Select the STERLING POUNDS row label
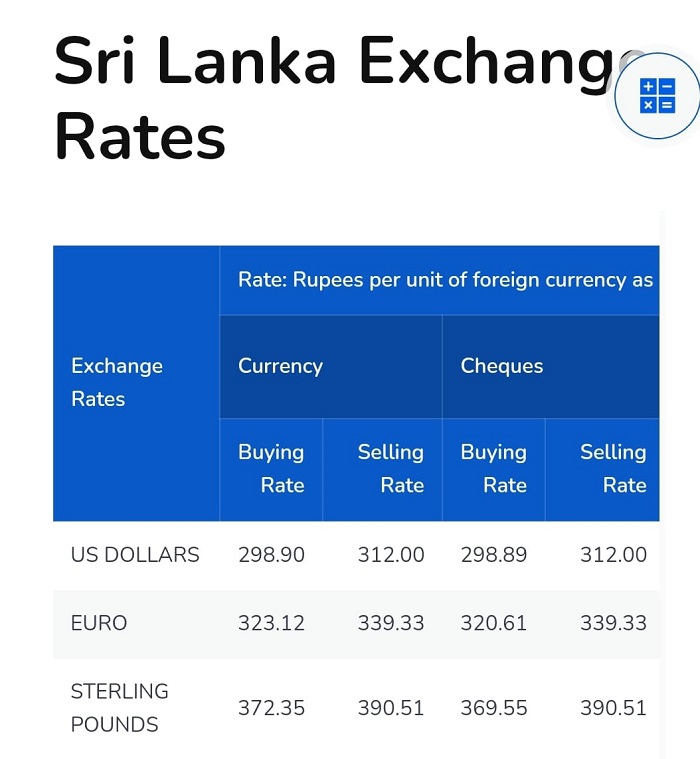The height and width of the screenshot is (759, 700). pos(120,708)
